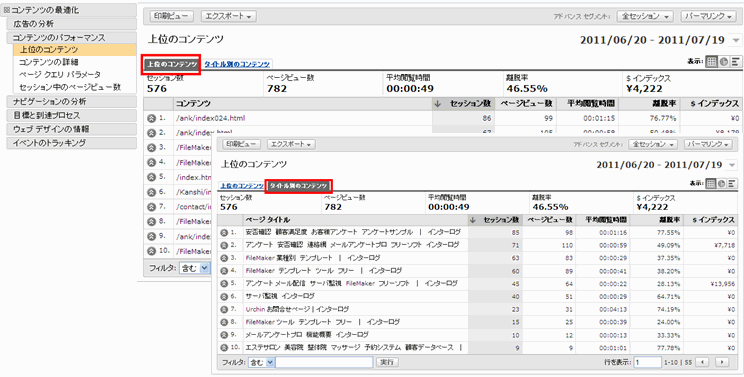Screen dimensions: 744x377
Task: Click drill-down icon for back panel row 6 /Kanshi
Action: pyautogui.click(x=152, y=192)
